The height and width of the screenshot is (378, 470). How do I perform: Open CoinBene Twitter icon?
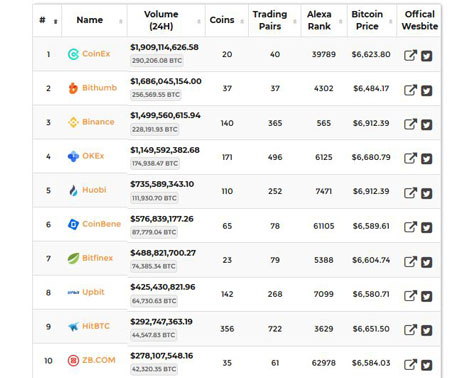coord(427,228)
